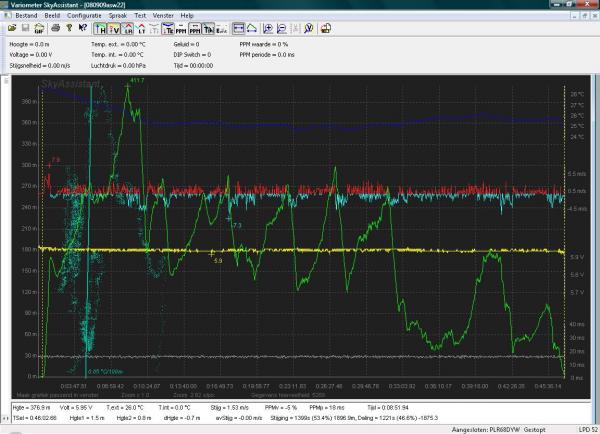Viewport: 600px width, 434px height.
Task: Click the zoom in magnifier icon
Action: (268, 29)
